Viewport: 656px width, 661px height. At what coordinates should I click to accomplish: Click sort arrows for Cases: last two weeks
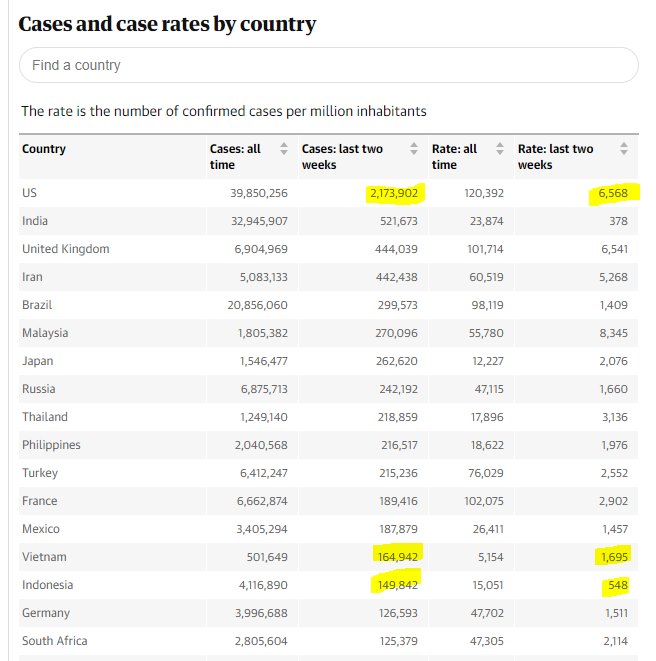coord(414,149)
